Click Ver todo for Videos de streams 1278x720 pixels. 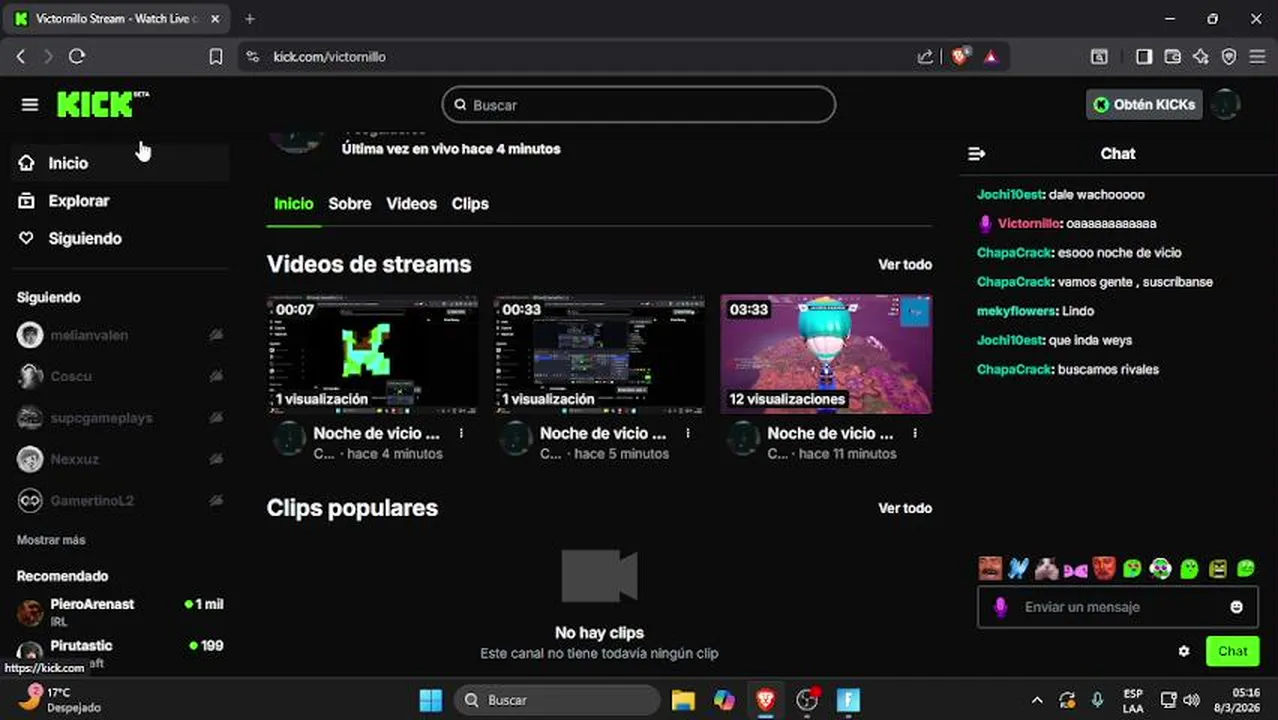905,265
